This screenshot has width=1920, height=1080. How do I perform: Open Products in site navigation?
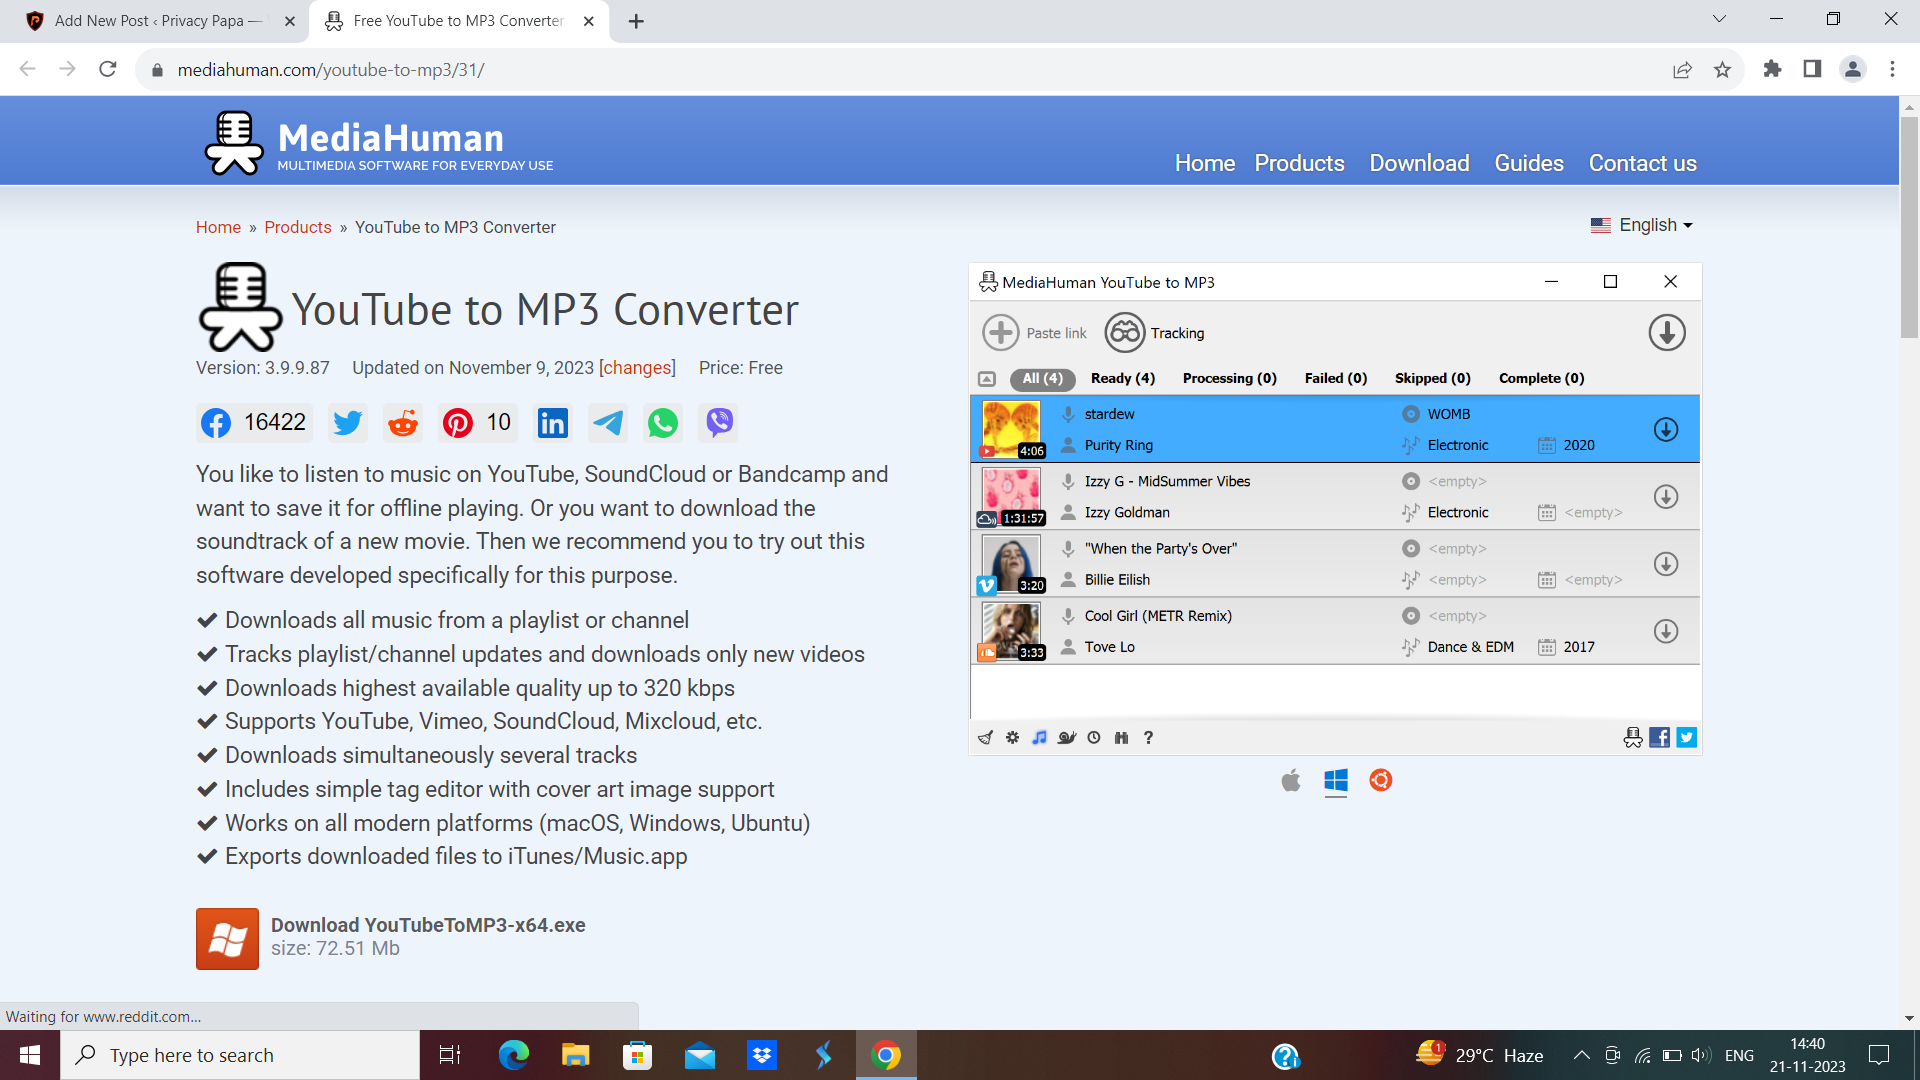1299,163
